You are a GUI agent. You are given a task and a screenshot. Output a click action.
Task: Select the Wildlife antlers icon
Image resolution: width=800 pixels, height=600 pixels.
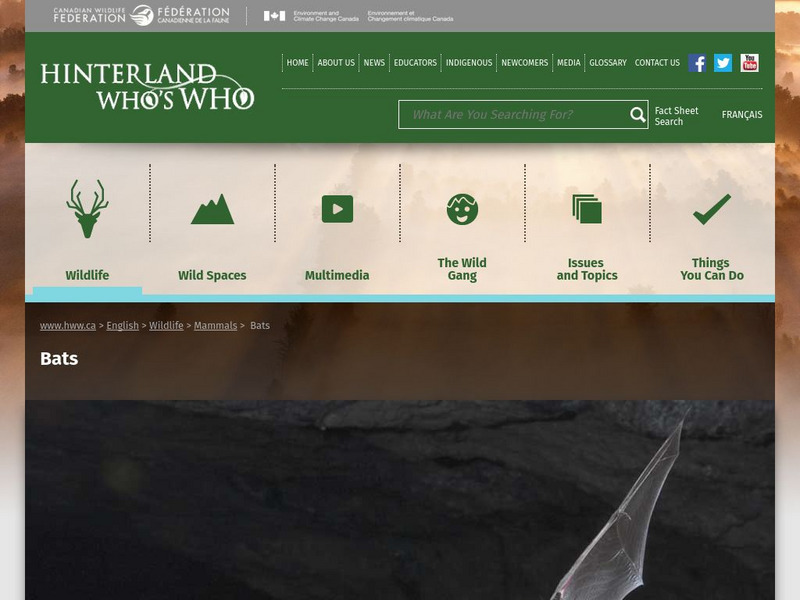pyautogui.click(x=88, y=208)
